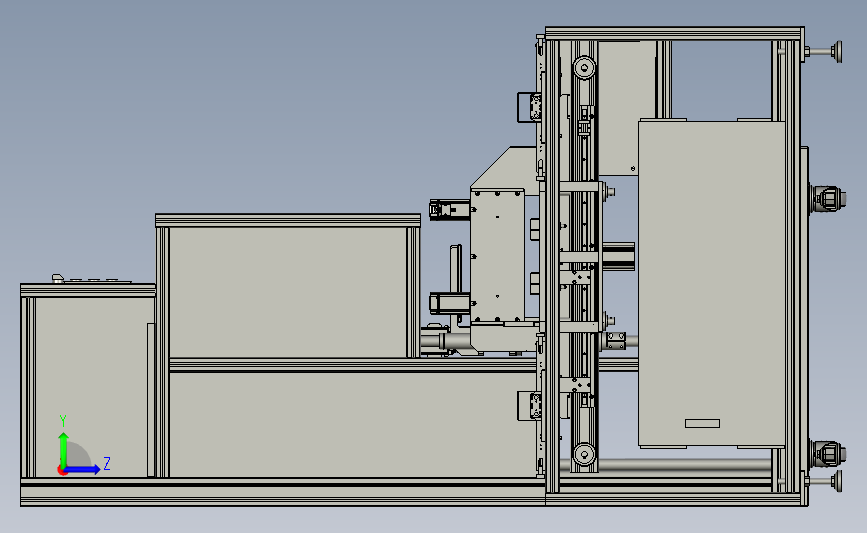
Task: Click the red origin sphere of triad
Action: click(x=62, y=471)
